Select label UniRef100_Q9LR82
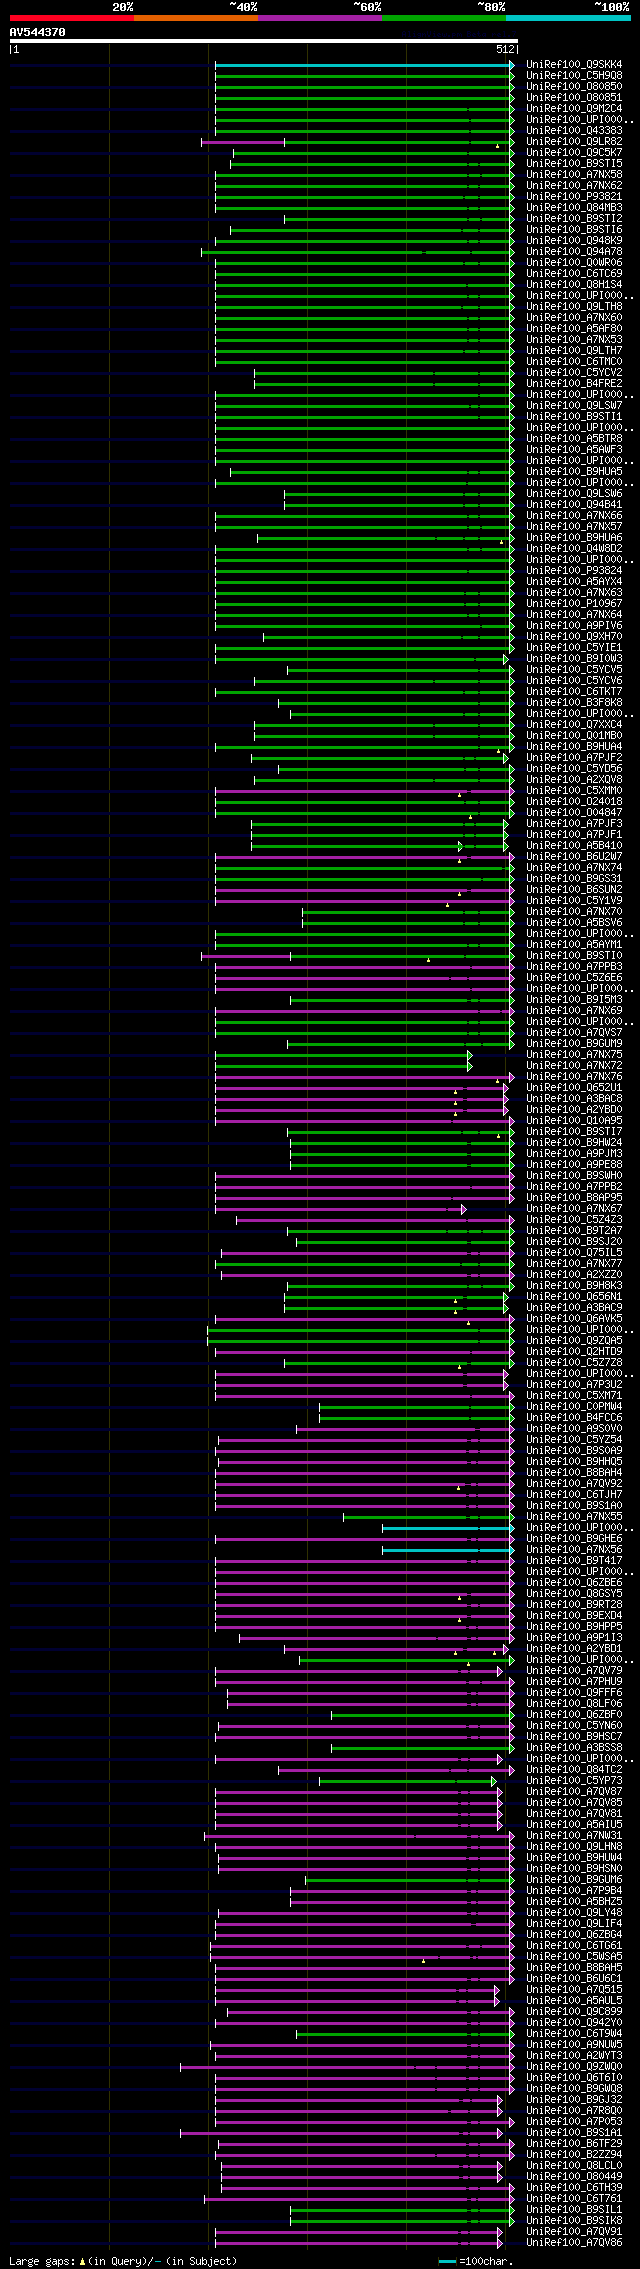The height and width of the screenshot is (2269, 640). tap(574, 142)
